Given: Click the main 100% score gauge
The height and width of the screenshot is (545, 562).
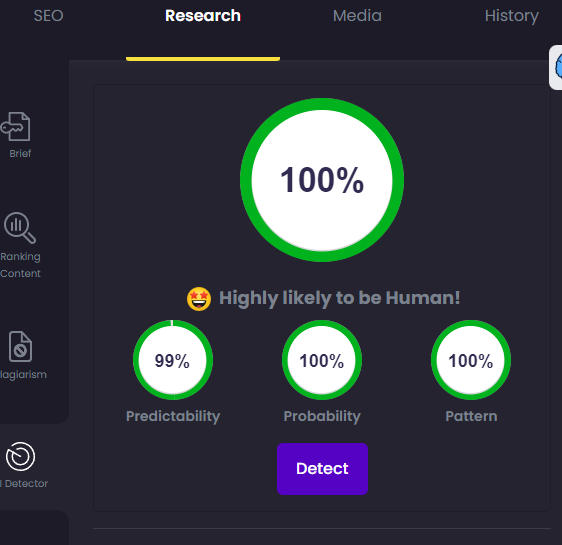Looking at the screenshot, I should pyautogui.click(x=322, y=180).
